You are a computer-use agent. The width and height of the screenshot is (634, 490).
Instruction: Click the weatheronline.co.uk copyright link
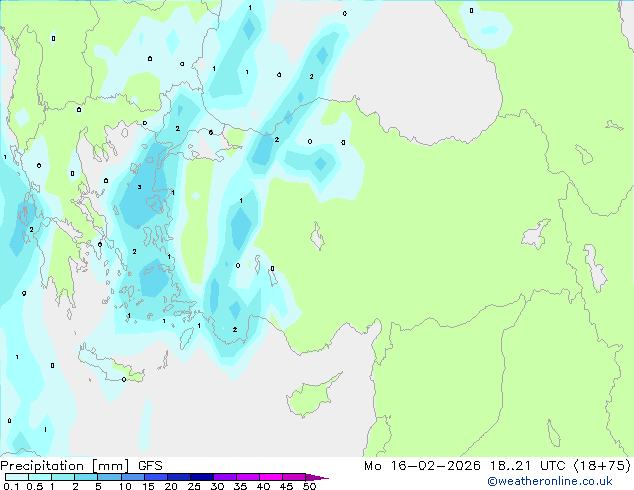point(549,481)
